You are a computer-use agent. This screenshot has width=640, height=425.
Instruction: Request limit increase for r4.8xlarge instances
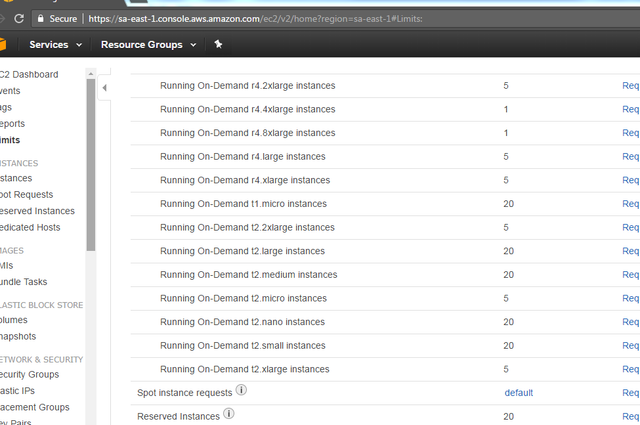631,133
